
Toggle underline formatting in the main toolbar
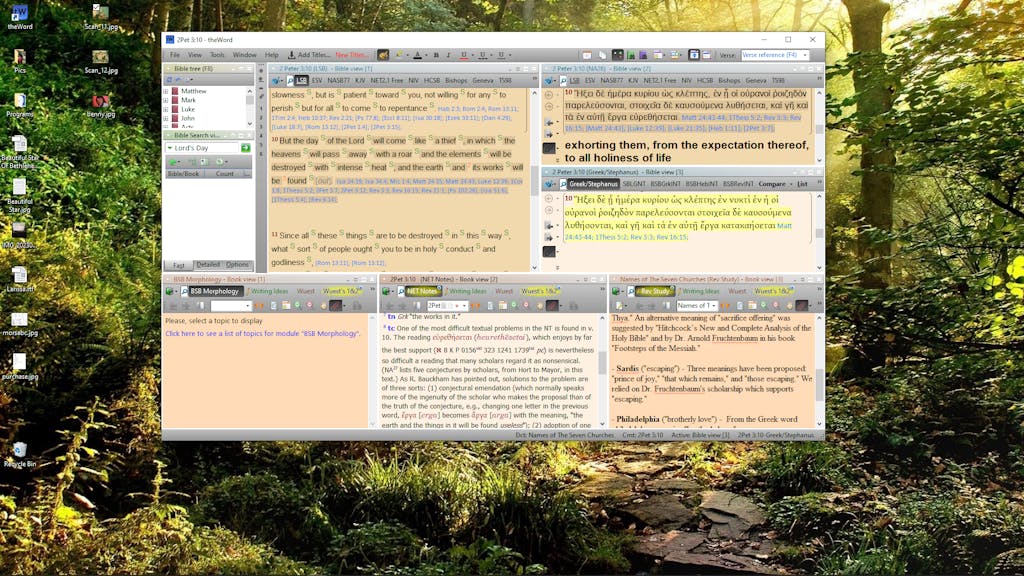tap(464, 55)
